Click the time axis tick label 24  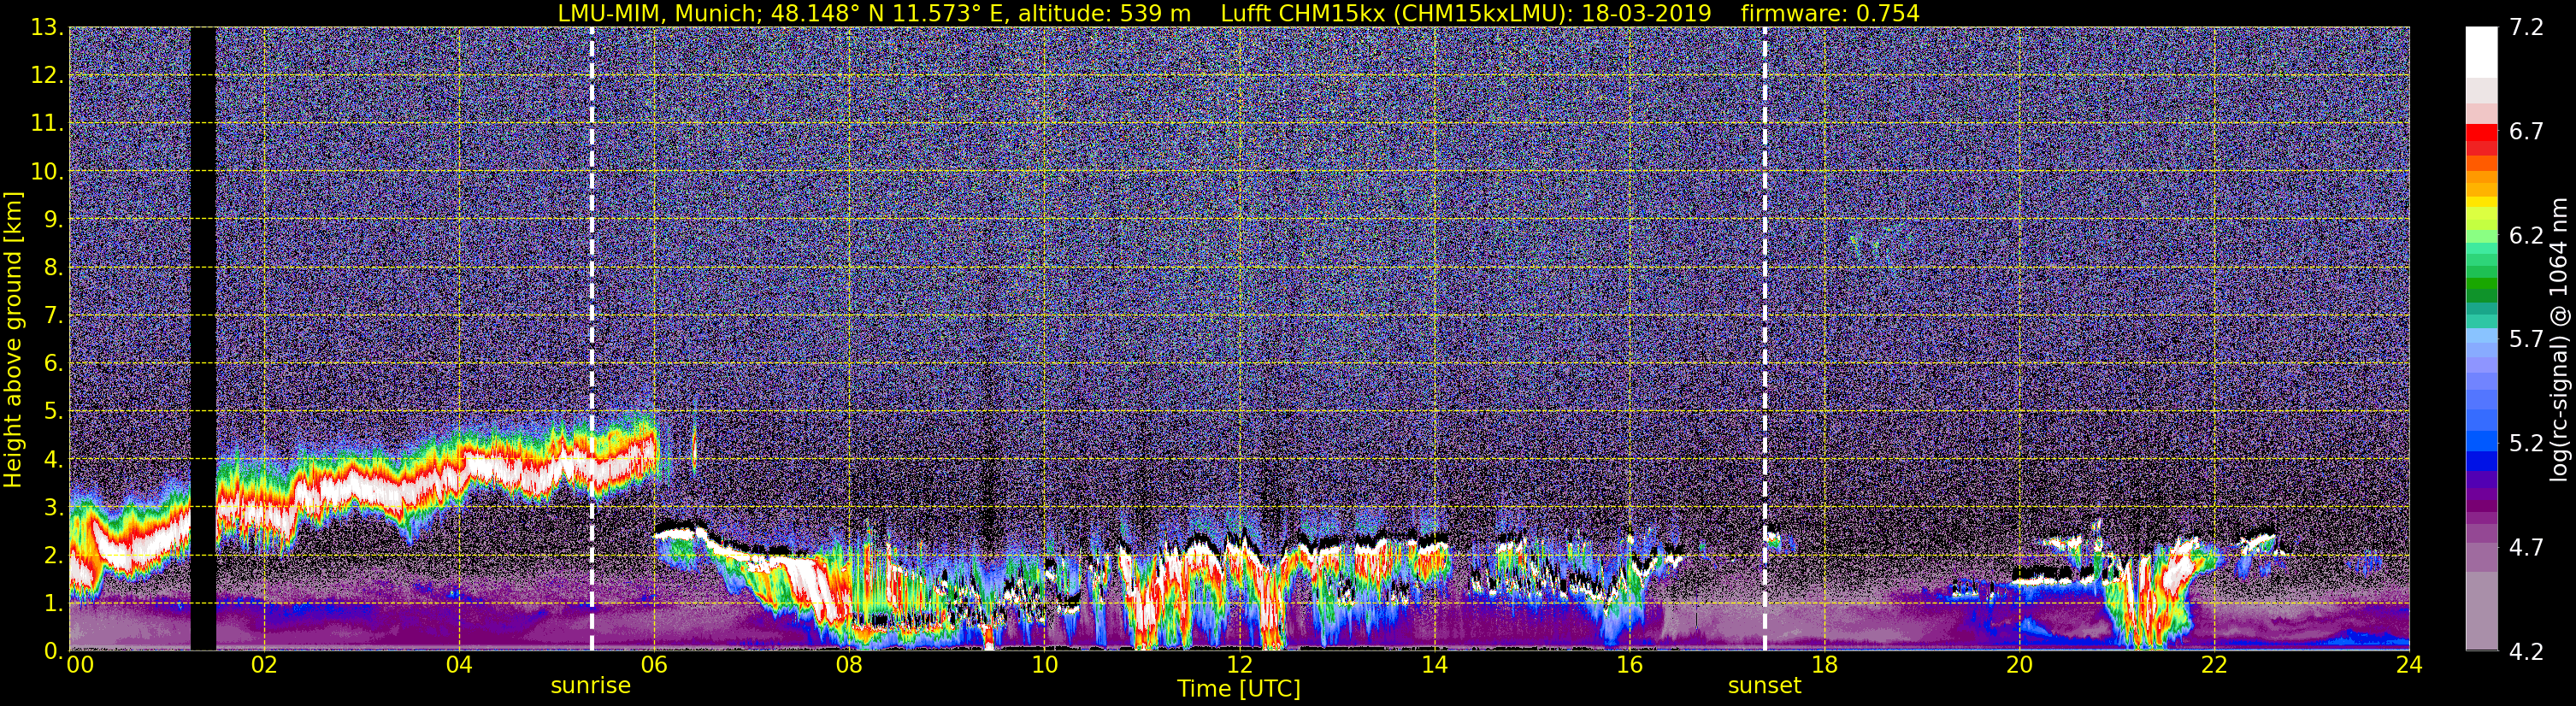point(2409,666)
